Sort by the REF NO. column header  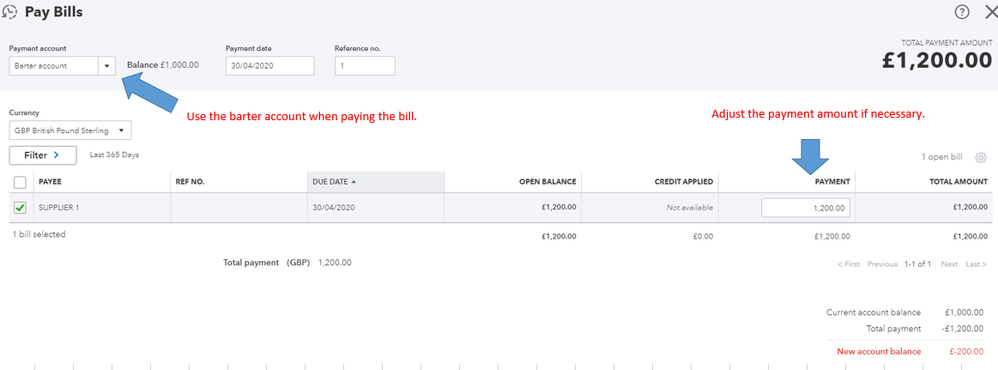(190, 181)
